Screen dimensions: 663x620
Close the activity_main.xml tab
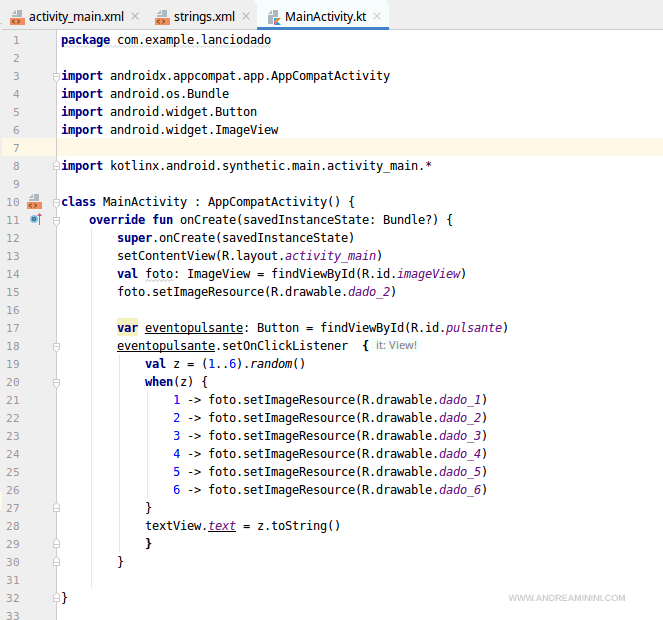(135, 16)
